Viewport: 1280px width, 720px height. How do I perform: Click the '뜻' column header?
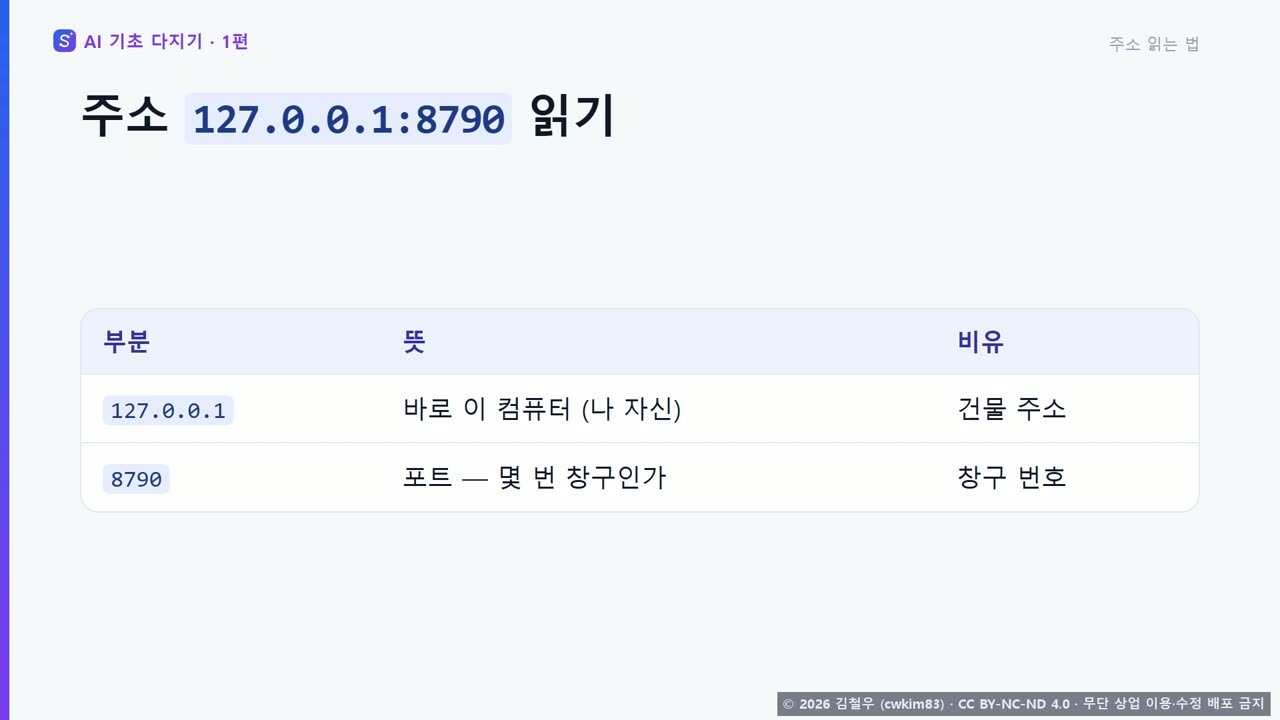414,342
